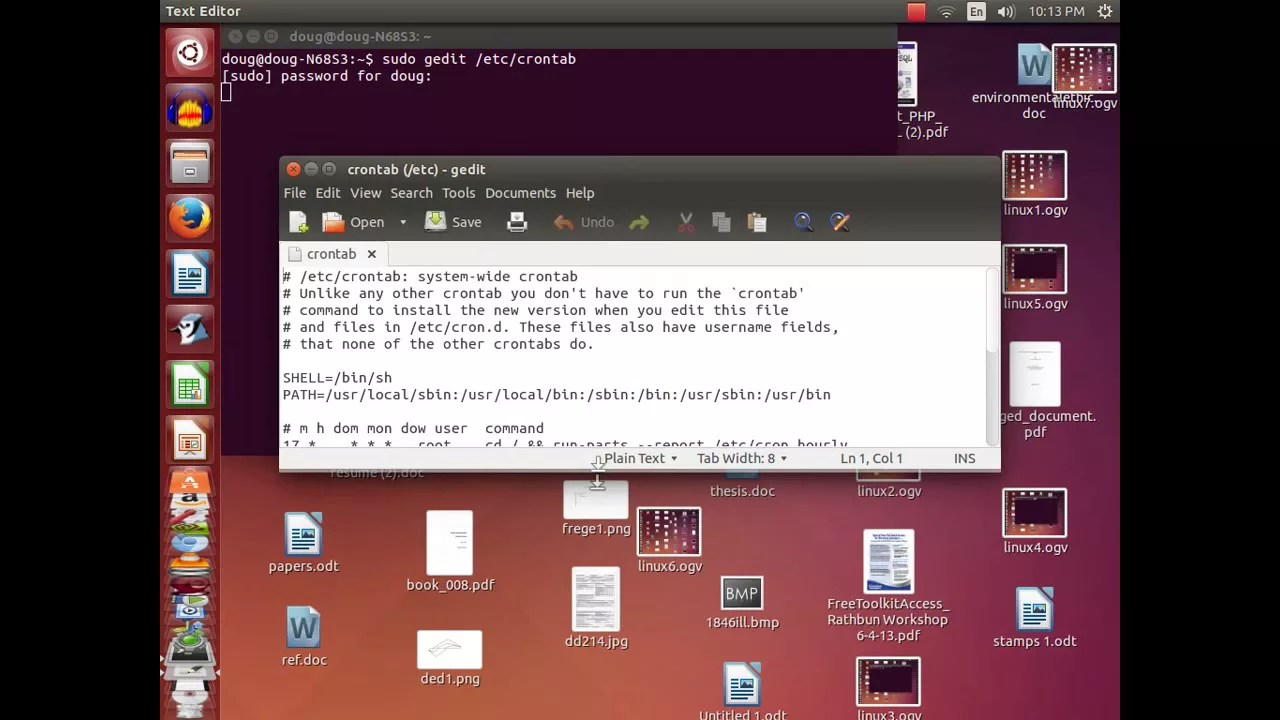
Task: Select the book_008.pdf desktop file
Action: (x=450, y=551)
